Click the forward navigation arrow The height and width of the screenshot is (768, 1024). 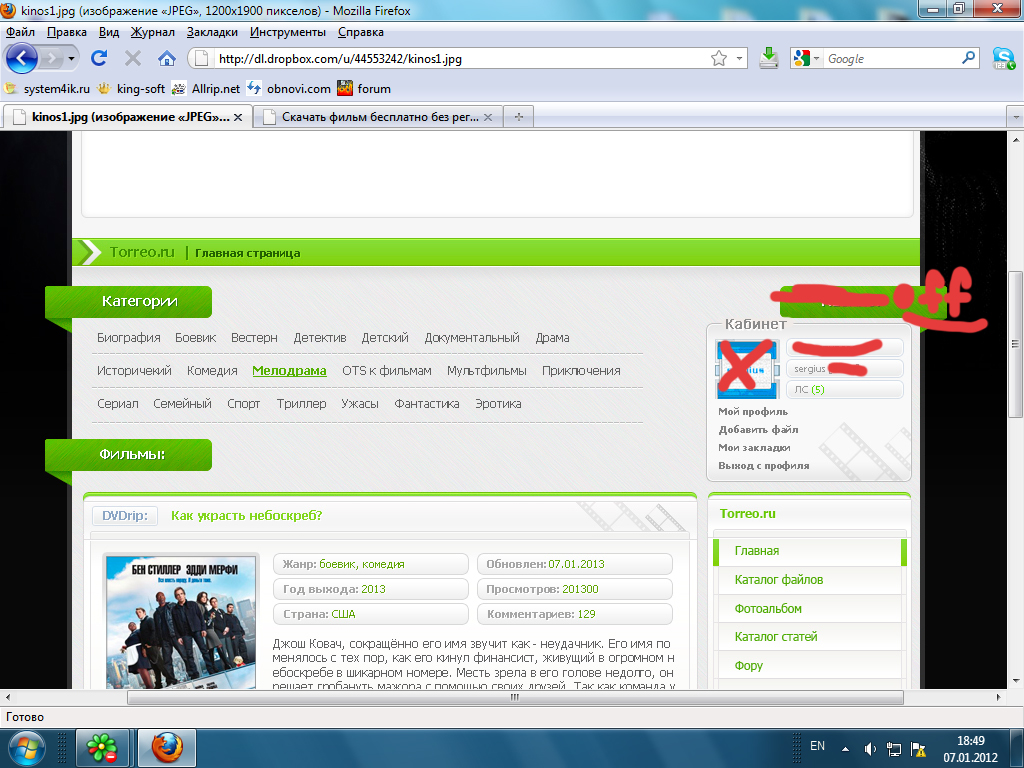click(51, 59)
